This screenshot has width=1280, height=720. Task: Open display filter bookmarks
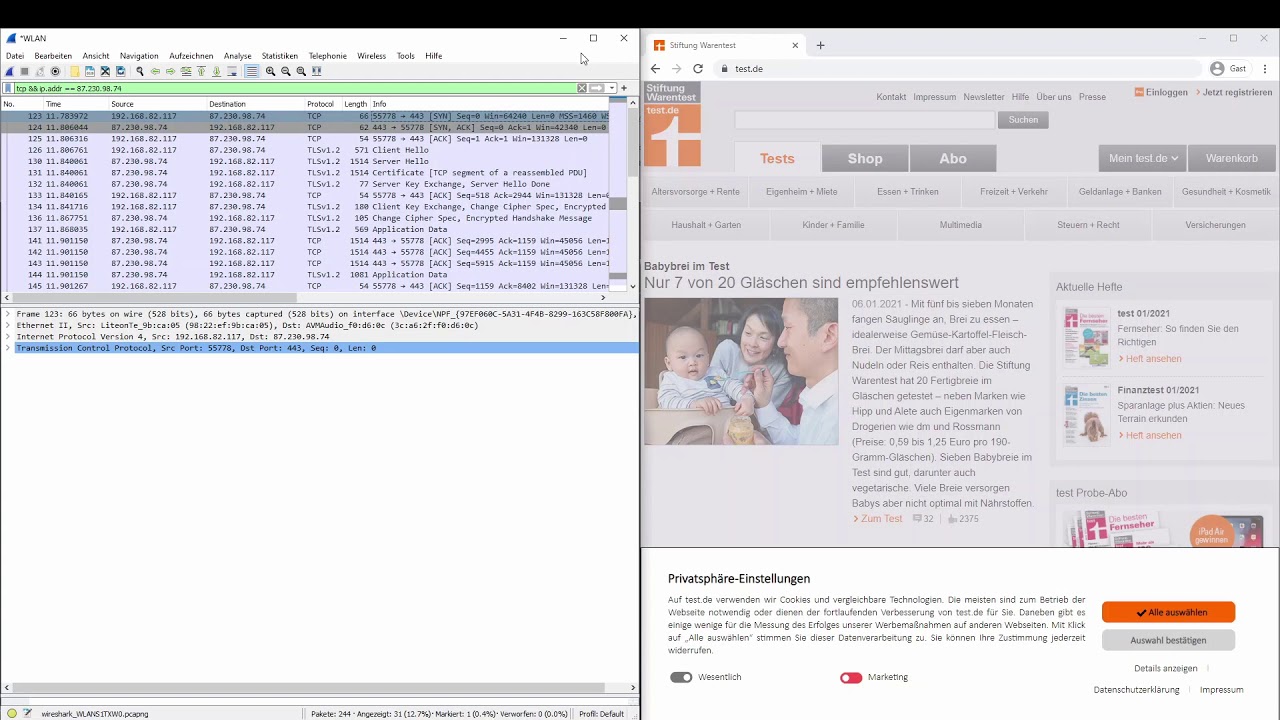[x=9, y=88]
